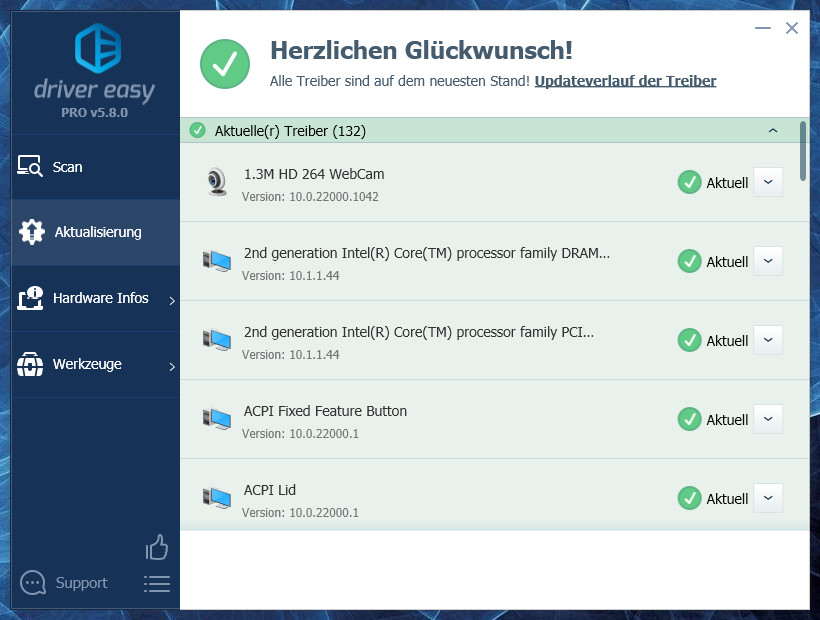Click PRO v5.8.0 version label
This screenshot has width=820, height=620.
point(95,112)
